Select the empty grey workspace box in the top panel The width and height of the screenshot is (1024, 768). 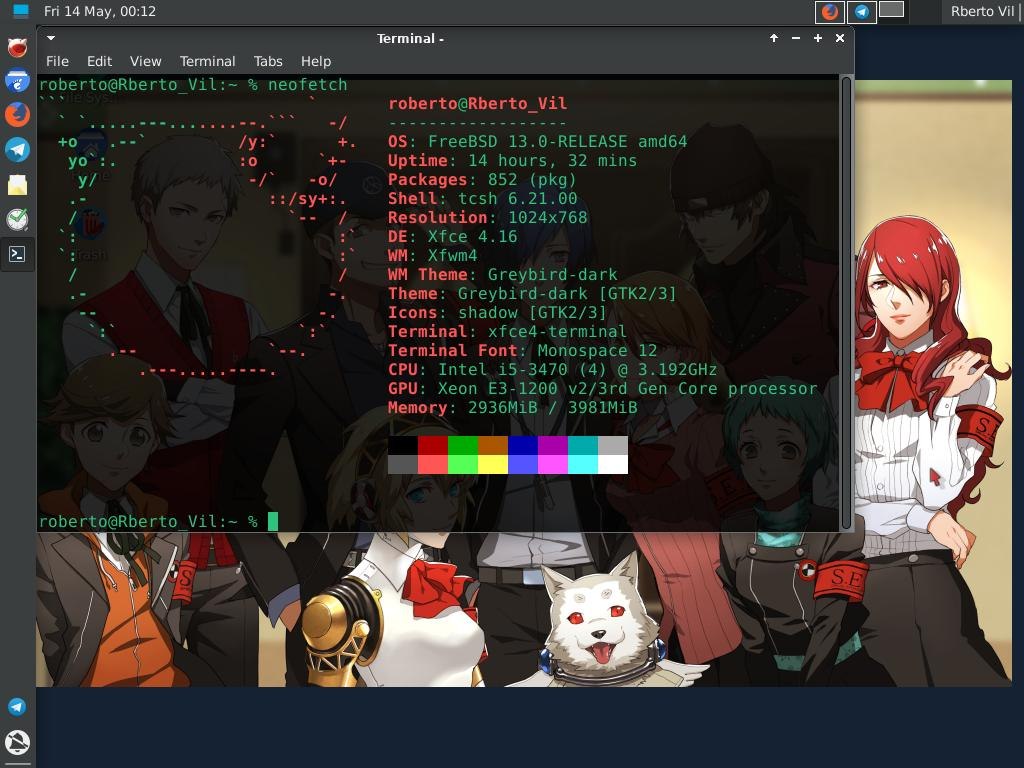click(891, 9)
